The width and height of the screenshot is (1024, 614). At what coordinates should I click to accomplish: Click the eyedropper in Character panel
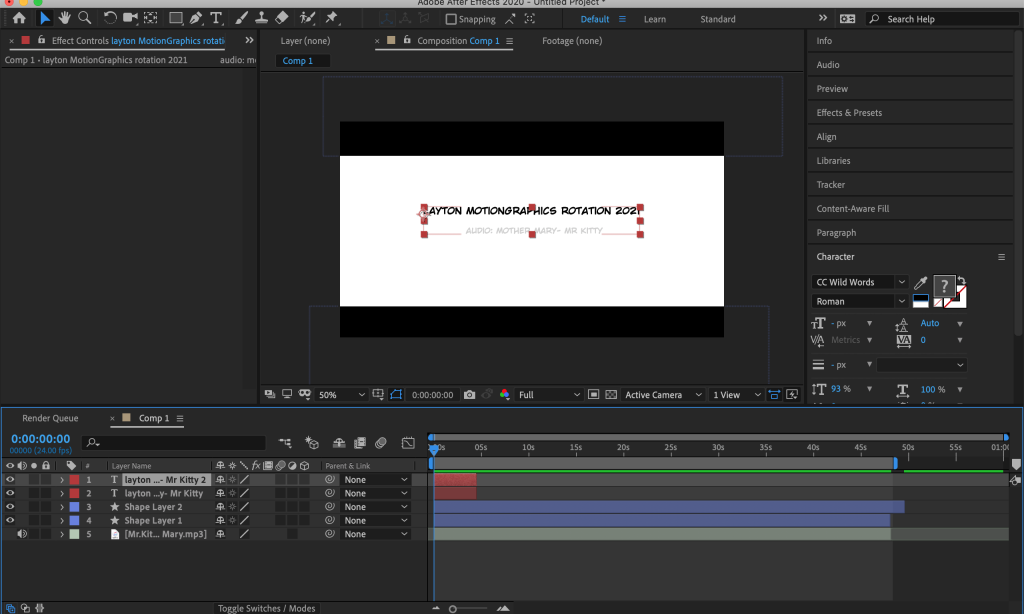tap(920, 283)
